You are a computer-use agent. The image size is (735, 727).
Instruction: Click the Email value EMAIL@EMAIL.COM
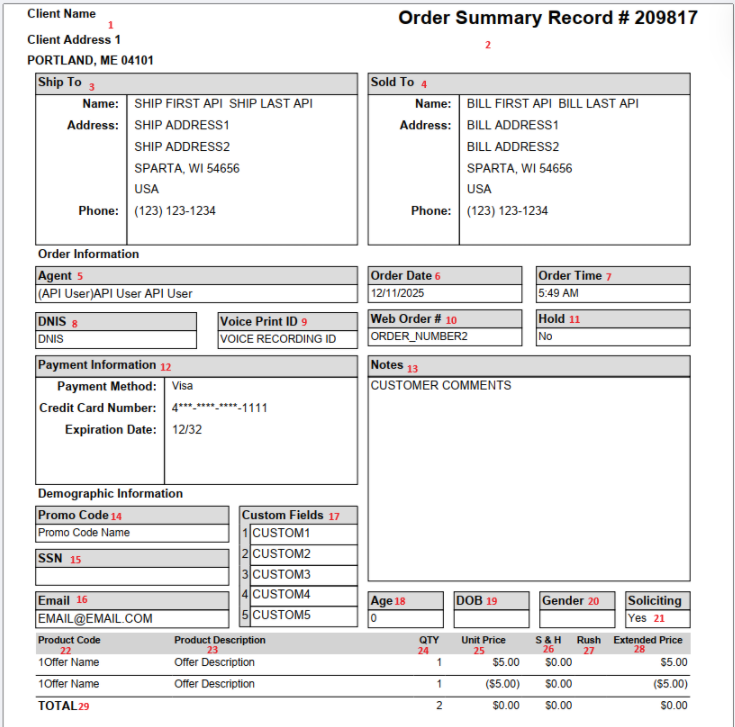pyautogui.click(x=132, y=619)
